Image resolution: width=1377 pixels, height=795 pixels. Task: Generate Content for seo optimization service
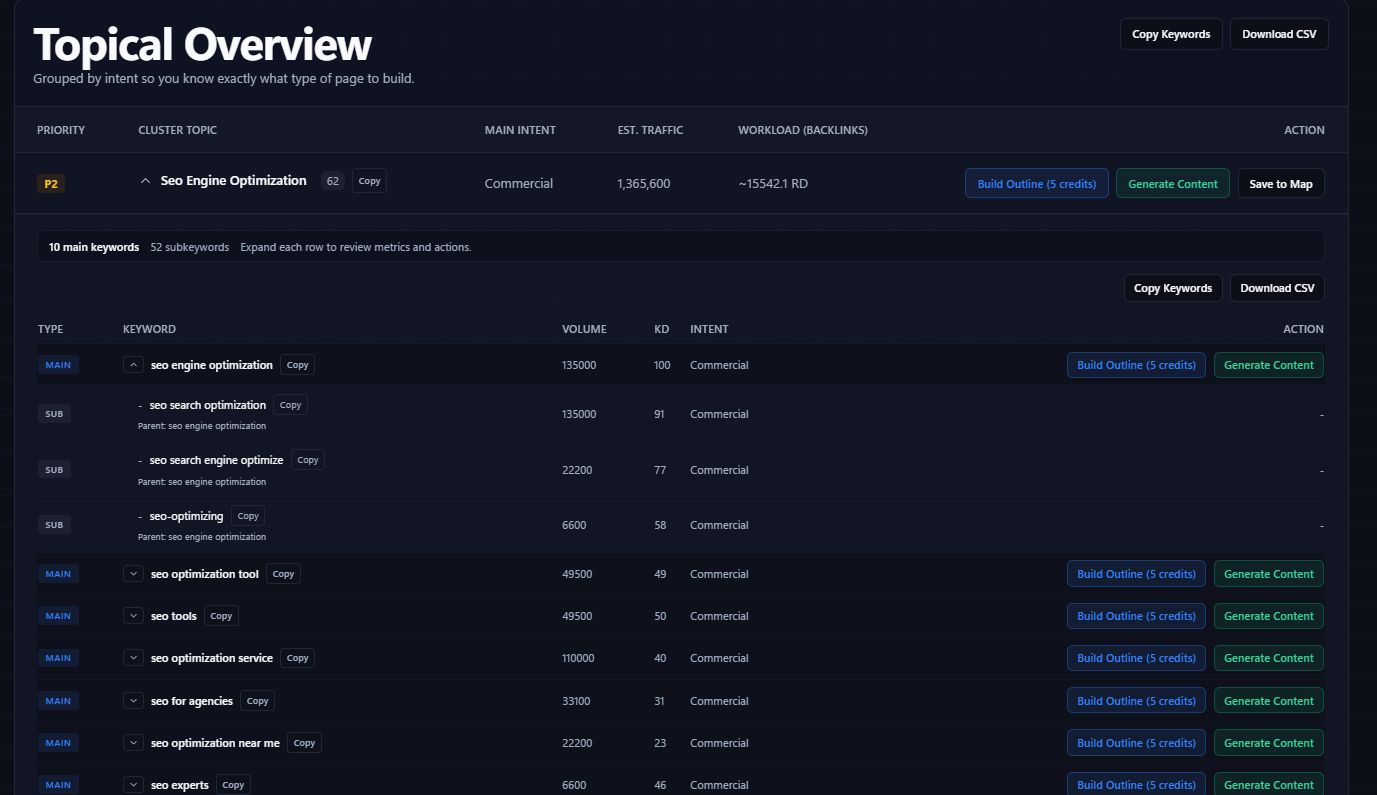point(1269,658)
